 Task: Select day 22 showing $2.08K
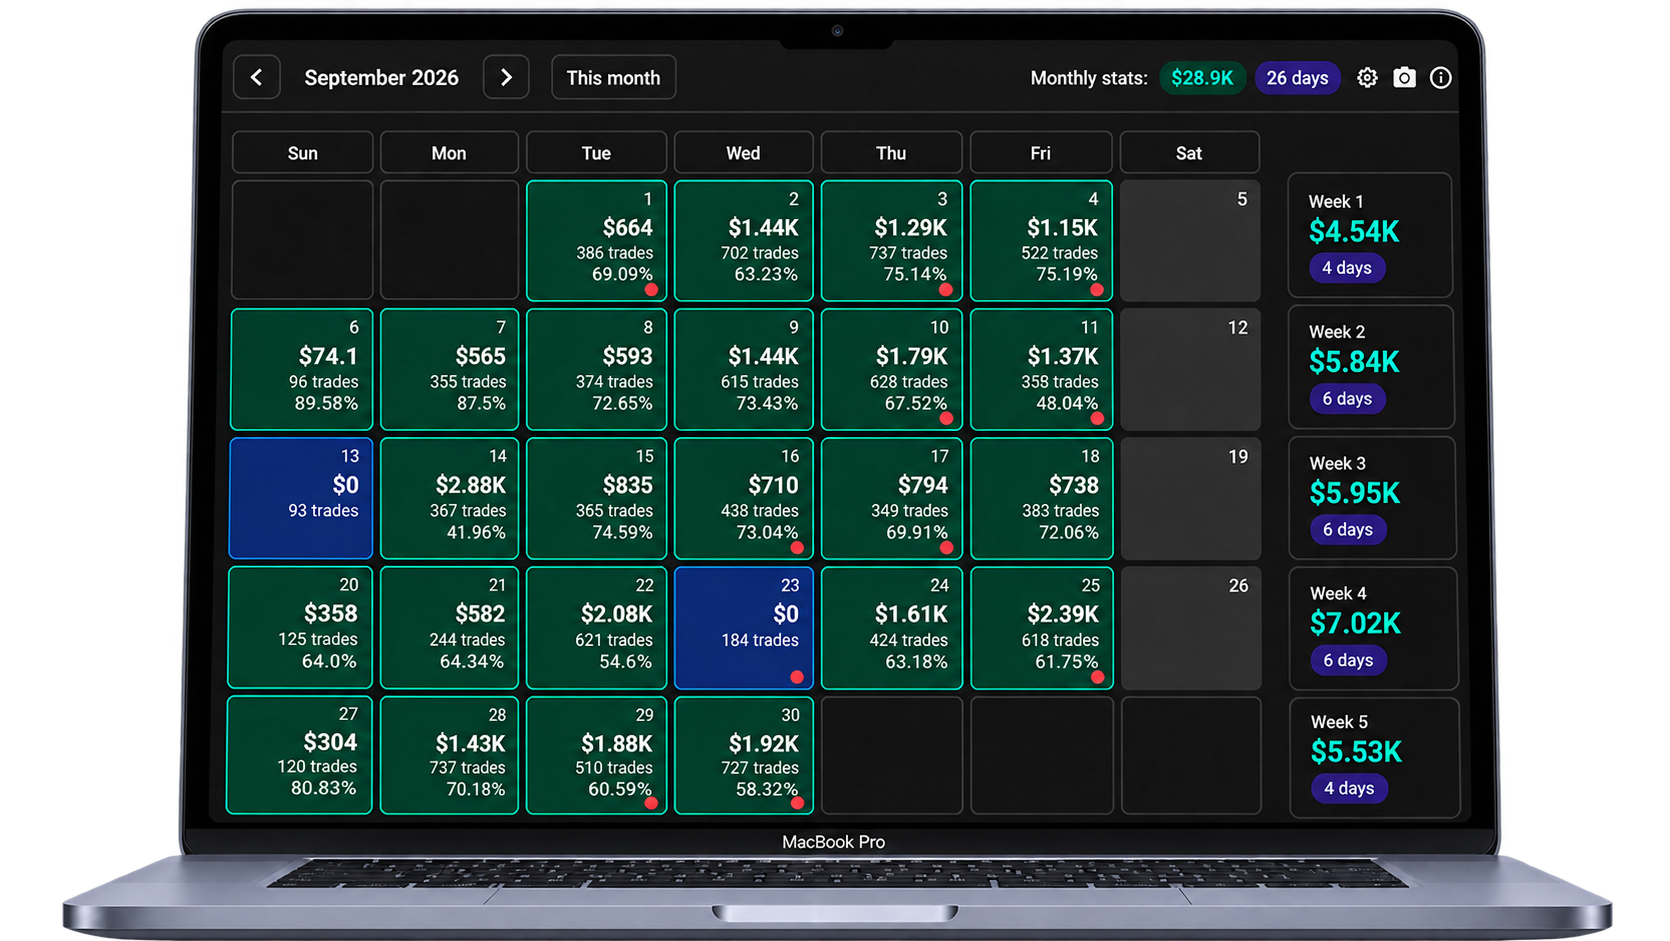pos(596,628)
